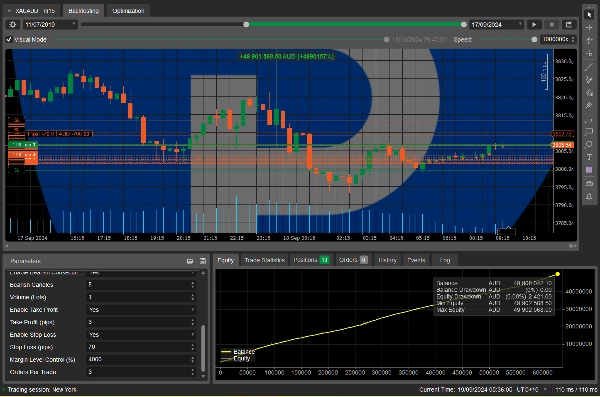Click the Stop Loss (pips) value stepper
The width and height of the screenshot is (600, 397).
pyautogui.click(x=192, y=347)
